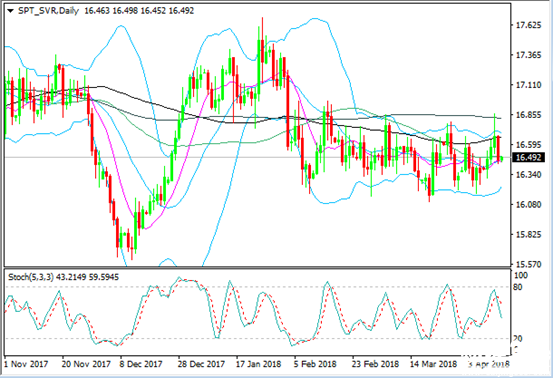Click the 16.855 price axis label

coord(528,115)
